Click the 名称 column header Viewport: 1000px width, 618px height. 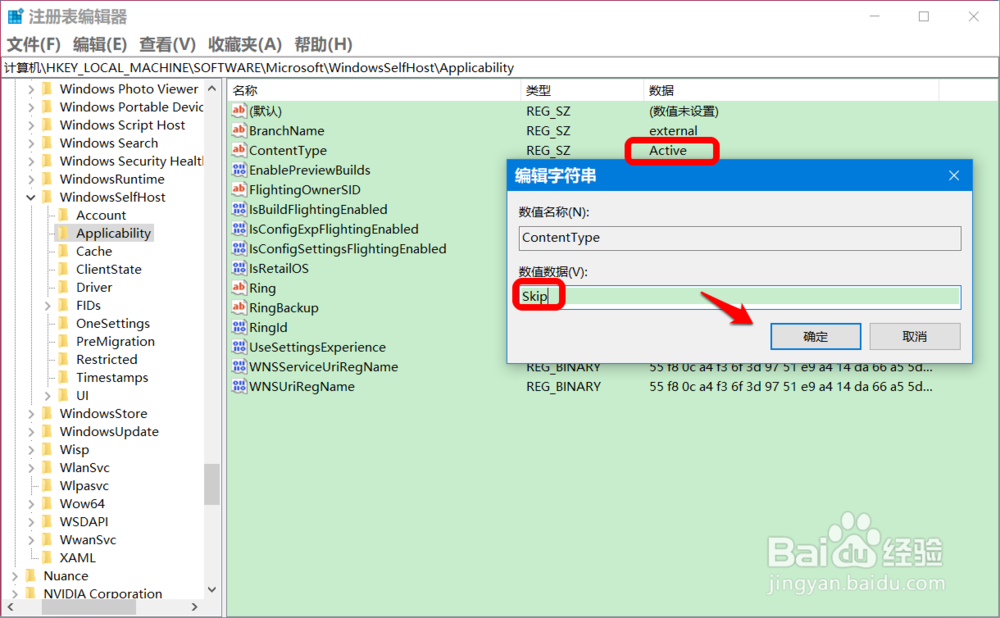(374, 91)
